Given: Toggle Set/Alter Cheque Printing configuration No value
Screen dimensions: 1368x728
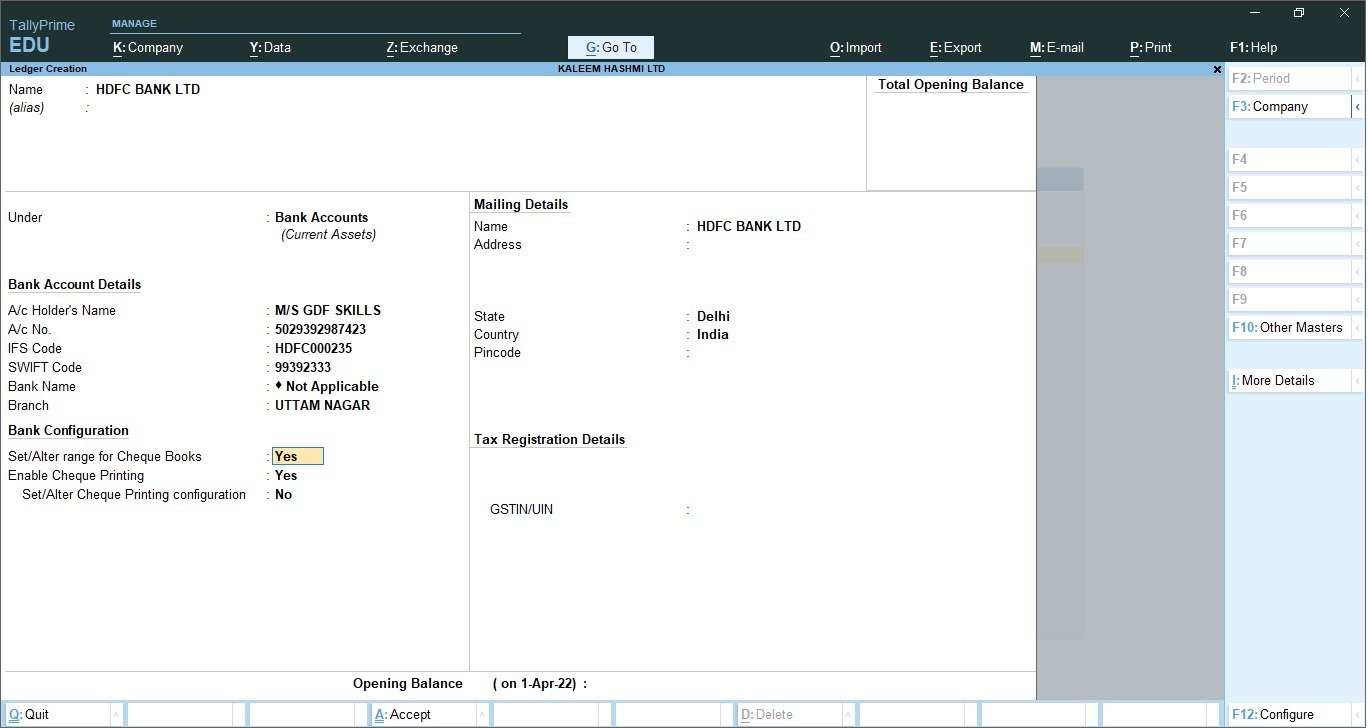Looking at the screenshot, I should click(x=284, y=495).
